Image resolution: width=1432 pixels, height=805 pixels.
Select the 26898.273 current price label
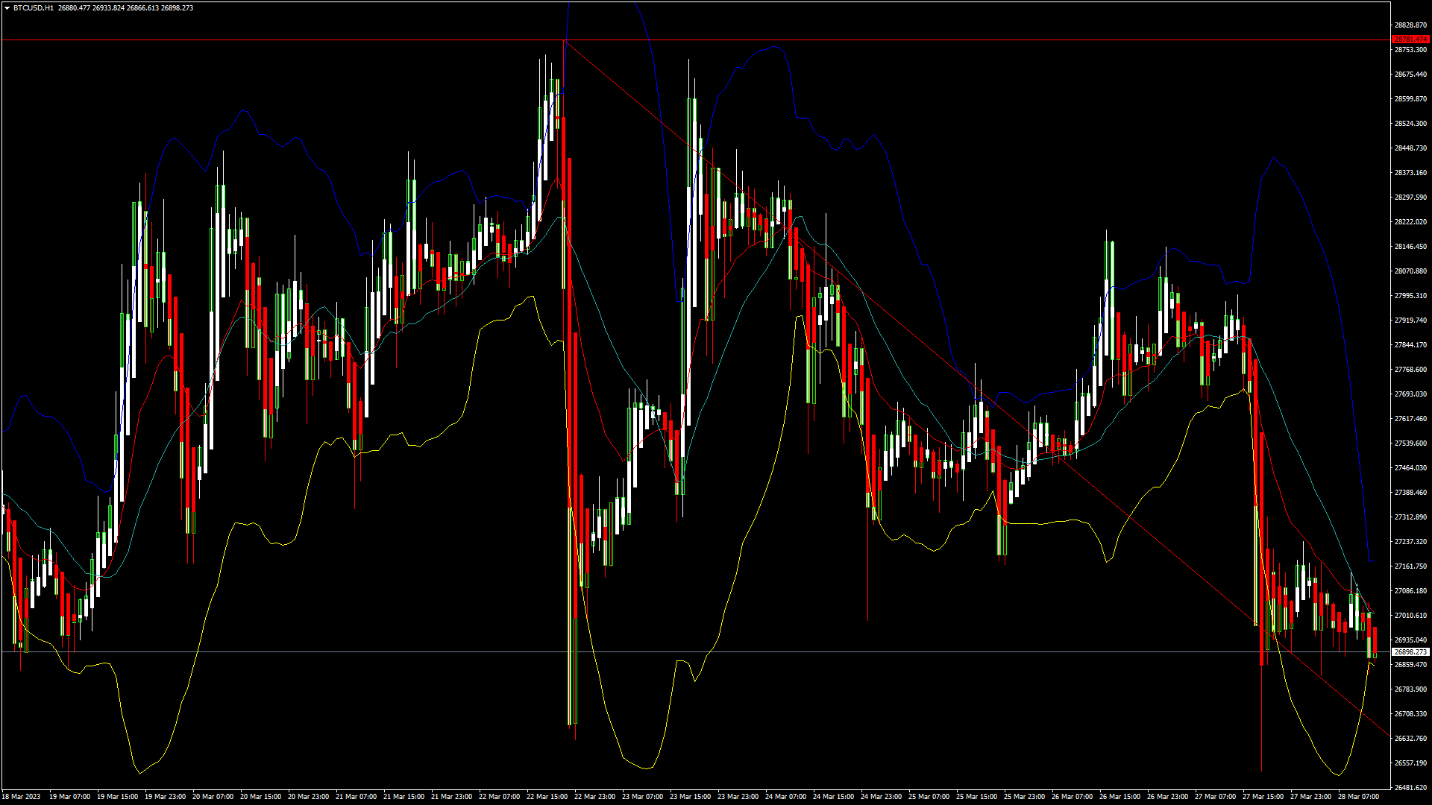(1409, 652)
